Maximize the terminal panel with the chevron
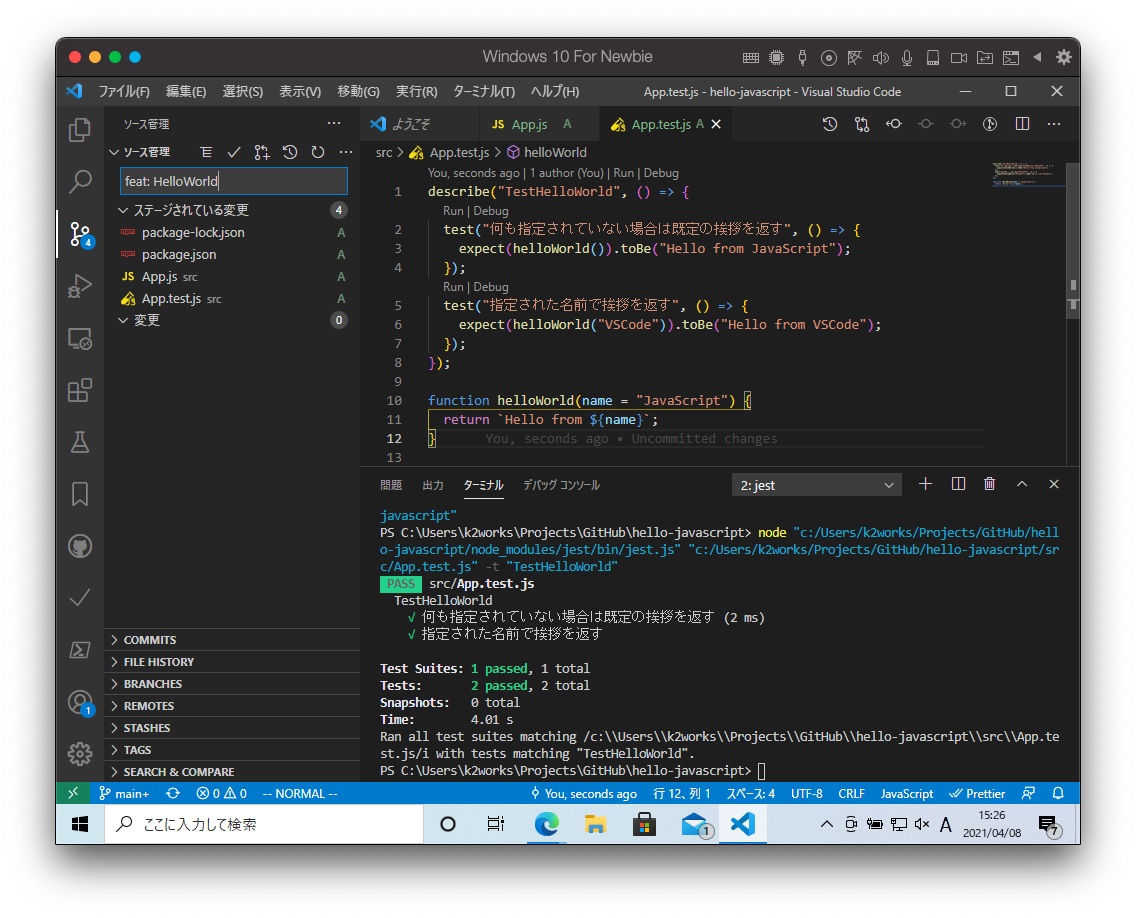This screenshot has width=1136, height=918. click(1021, 484)
